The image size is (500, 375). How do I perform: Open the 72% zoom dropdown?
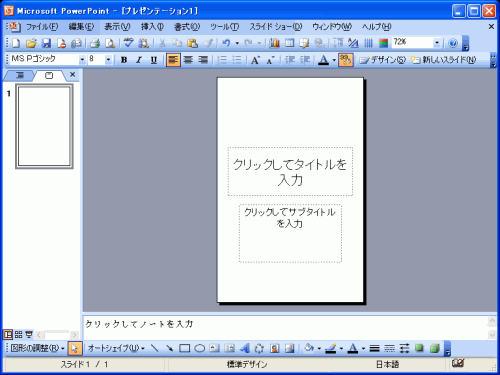point(437,43)
